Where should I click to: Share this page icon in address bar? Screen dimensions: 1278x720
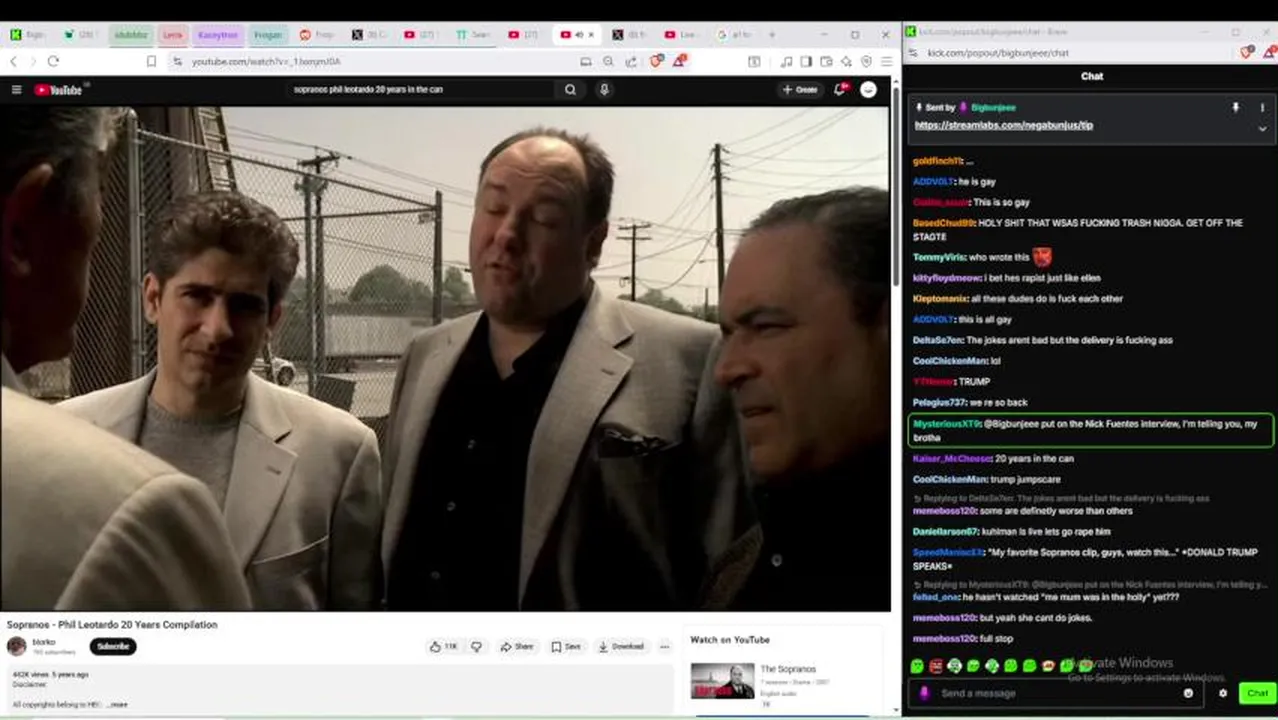(x=631, y=61)
